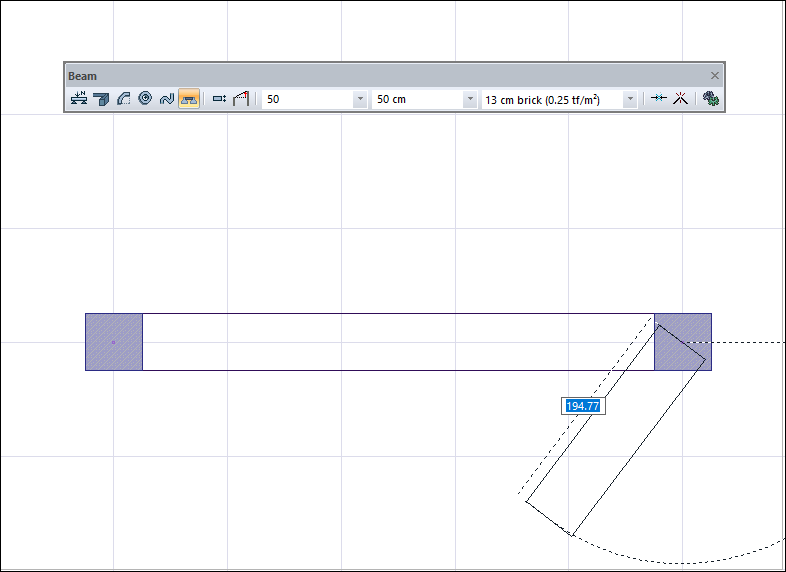Toggle the highlighted orange beam mode button

(x=189, y=99)
